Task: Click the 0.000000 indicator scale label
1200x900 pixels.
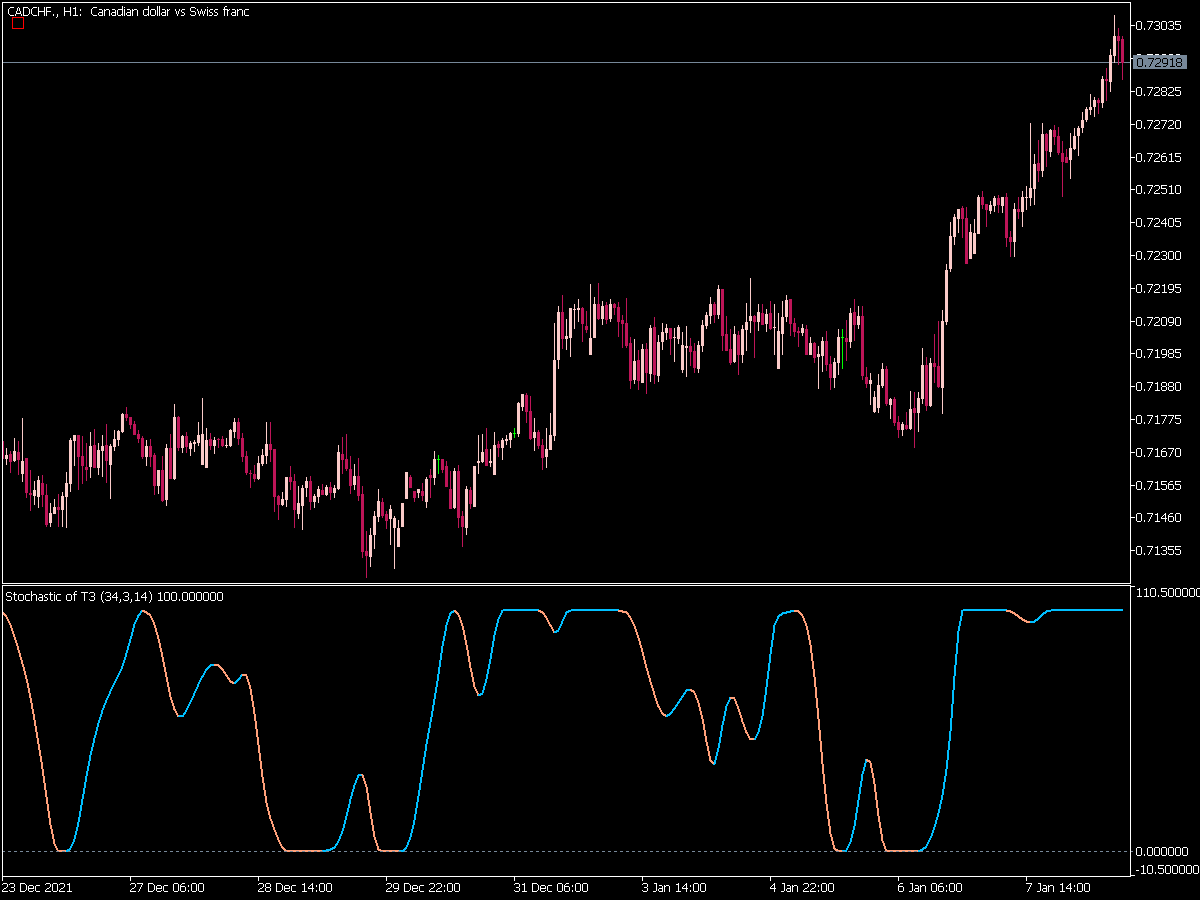Action: pyautogui.click(x=1163, y=851)
